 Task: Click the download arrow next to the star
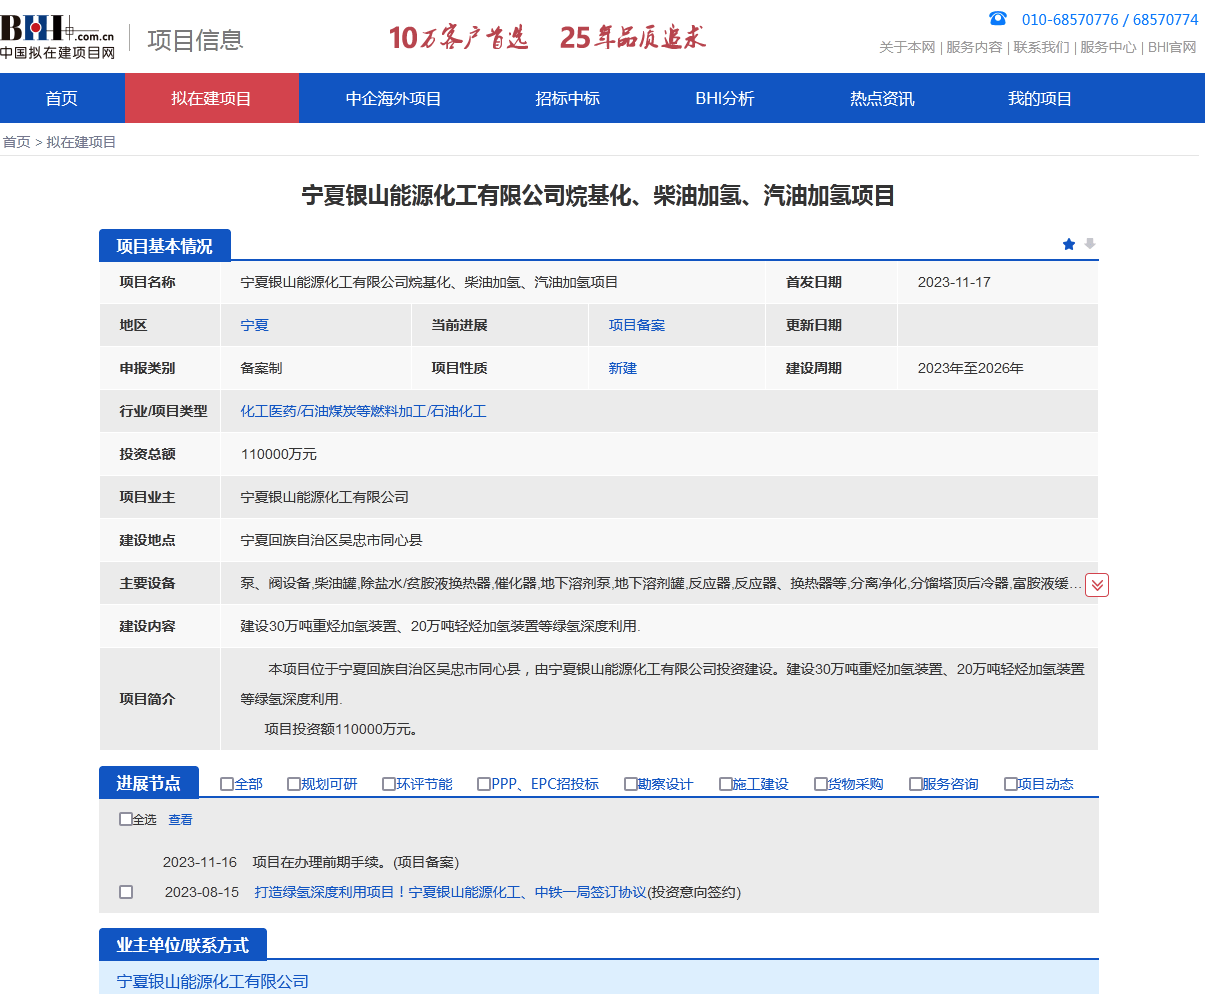[1089, 243]
